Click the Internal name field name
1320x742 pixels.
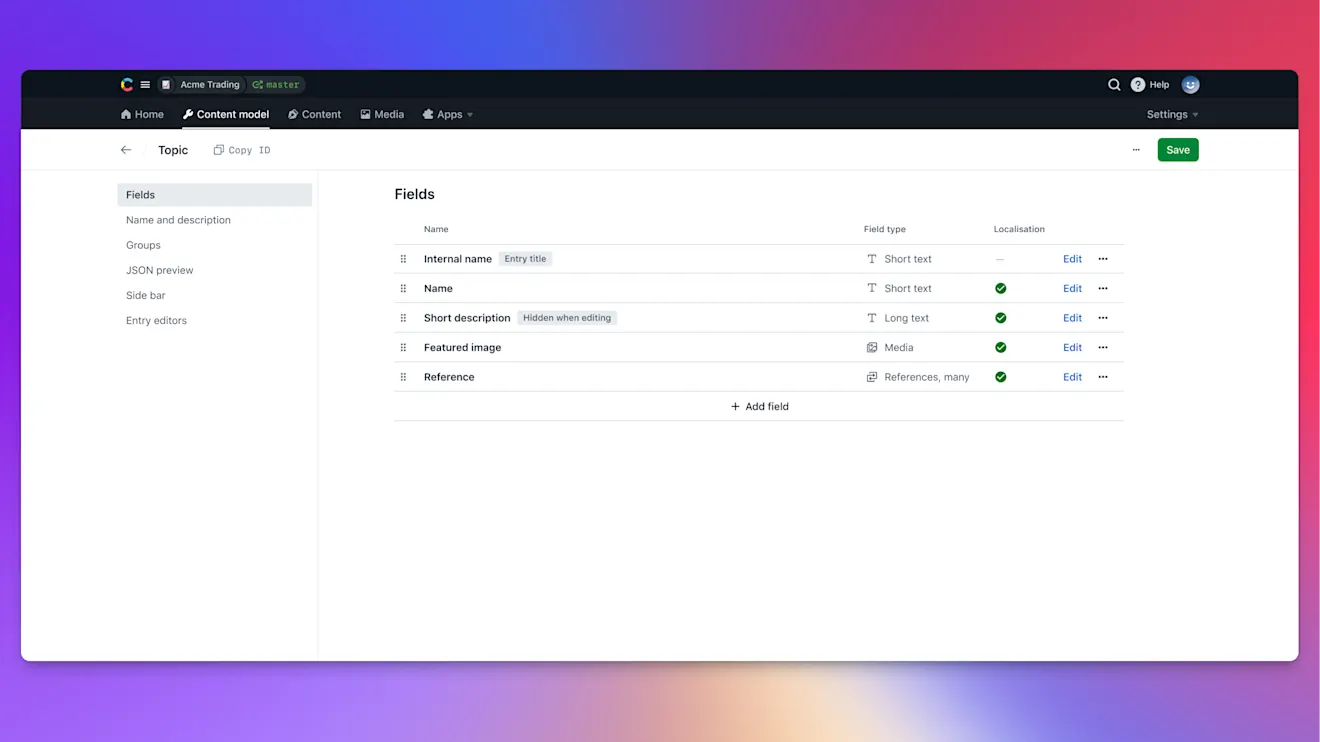[458, 259]
